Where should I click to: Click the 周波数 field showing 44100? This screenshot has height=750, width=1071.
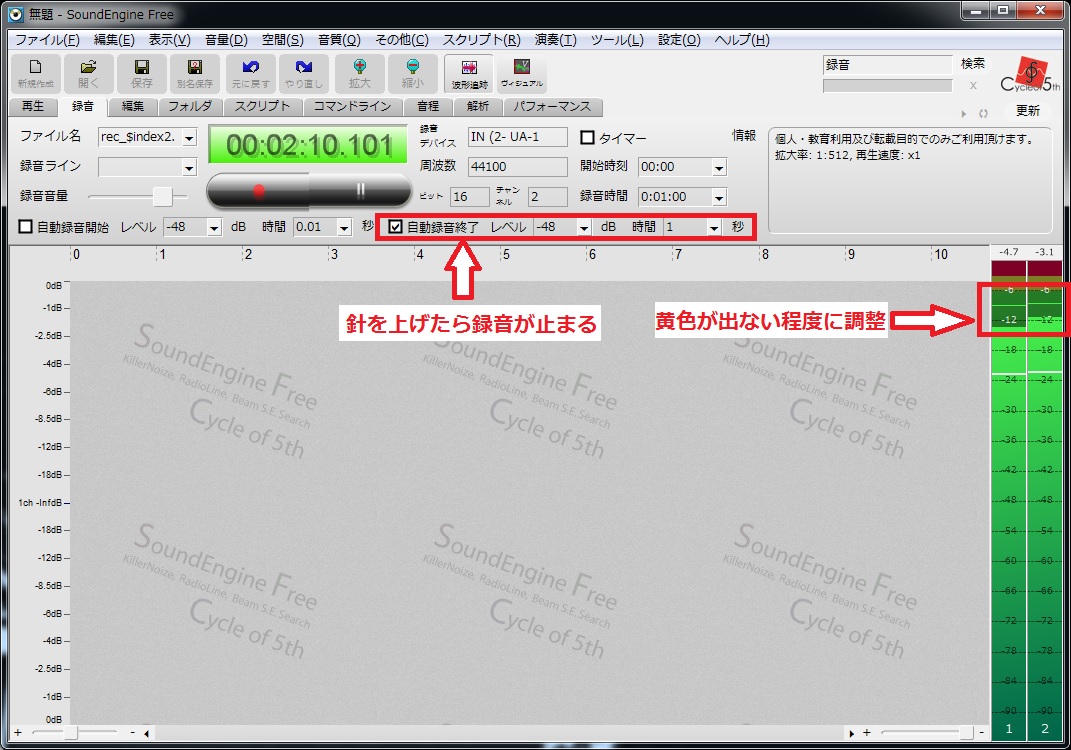tap(518, 167)
